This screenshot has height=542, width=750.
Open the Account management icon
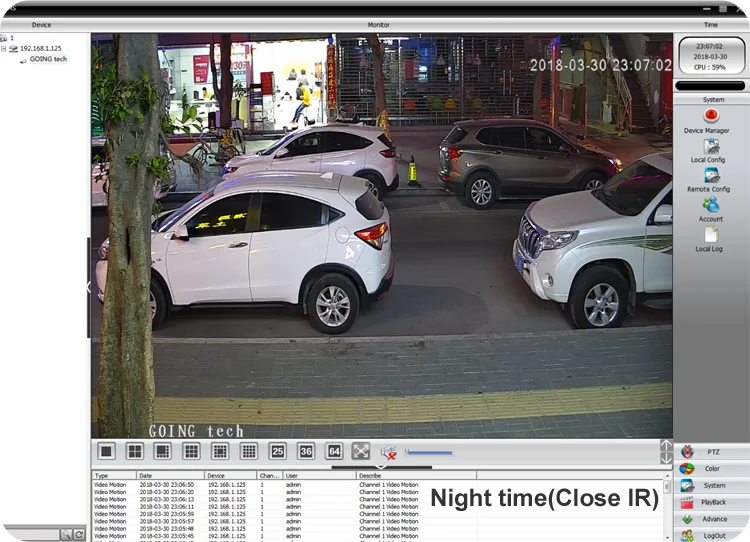pyautogui.click(x=710, y=205)
